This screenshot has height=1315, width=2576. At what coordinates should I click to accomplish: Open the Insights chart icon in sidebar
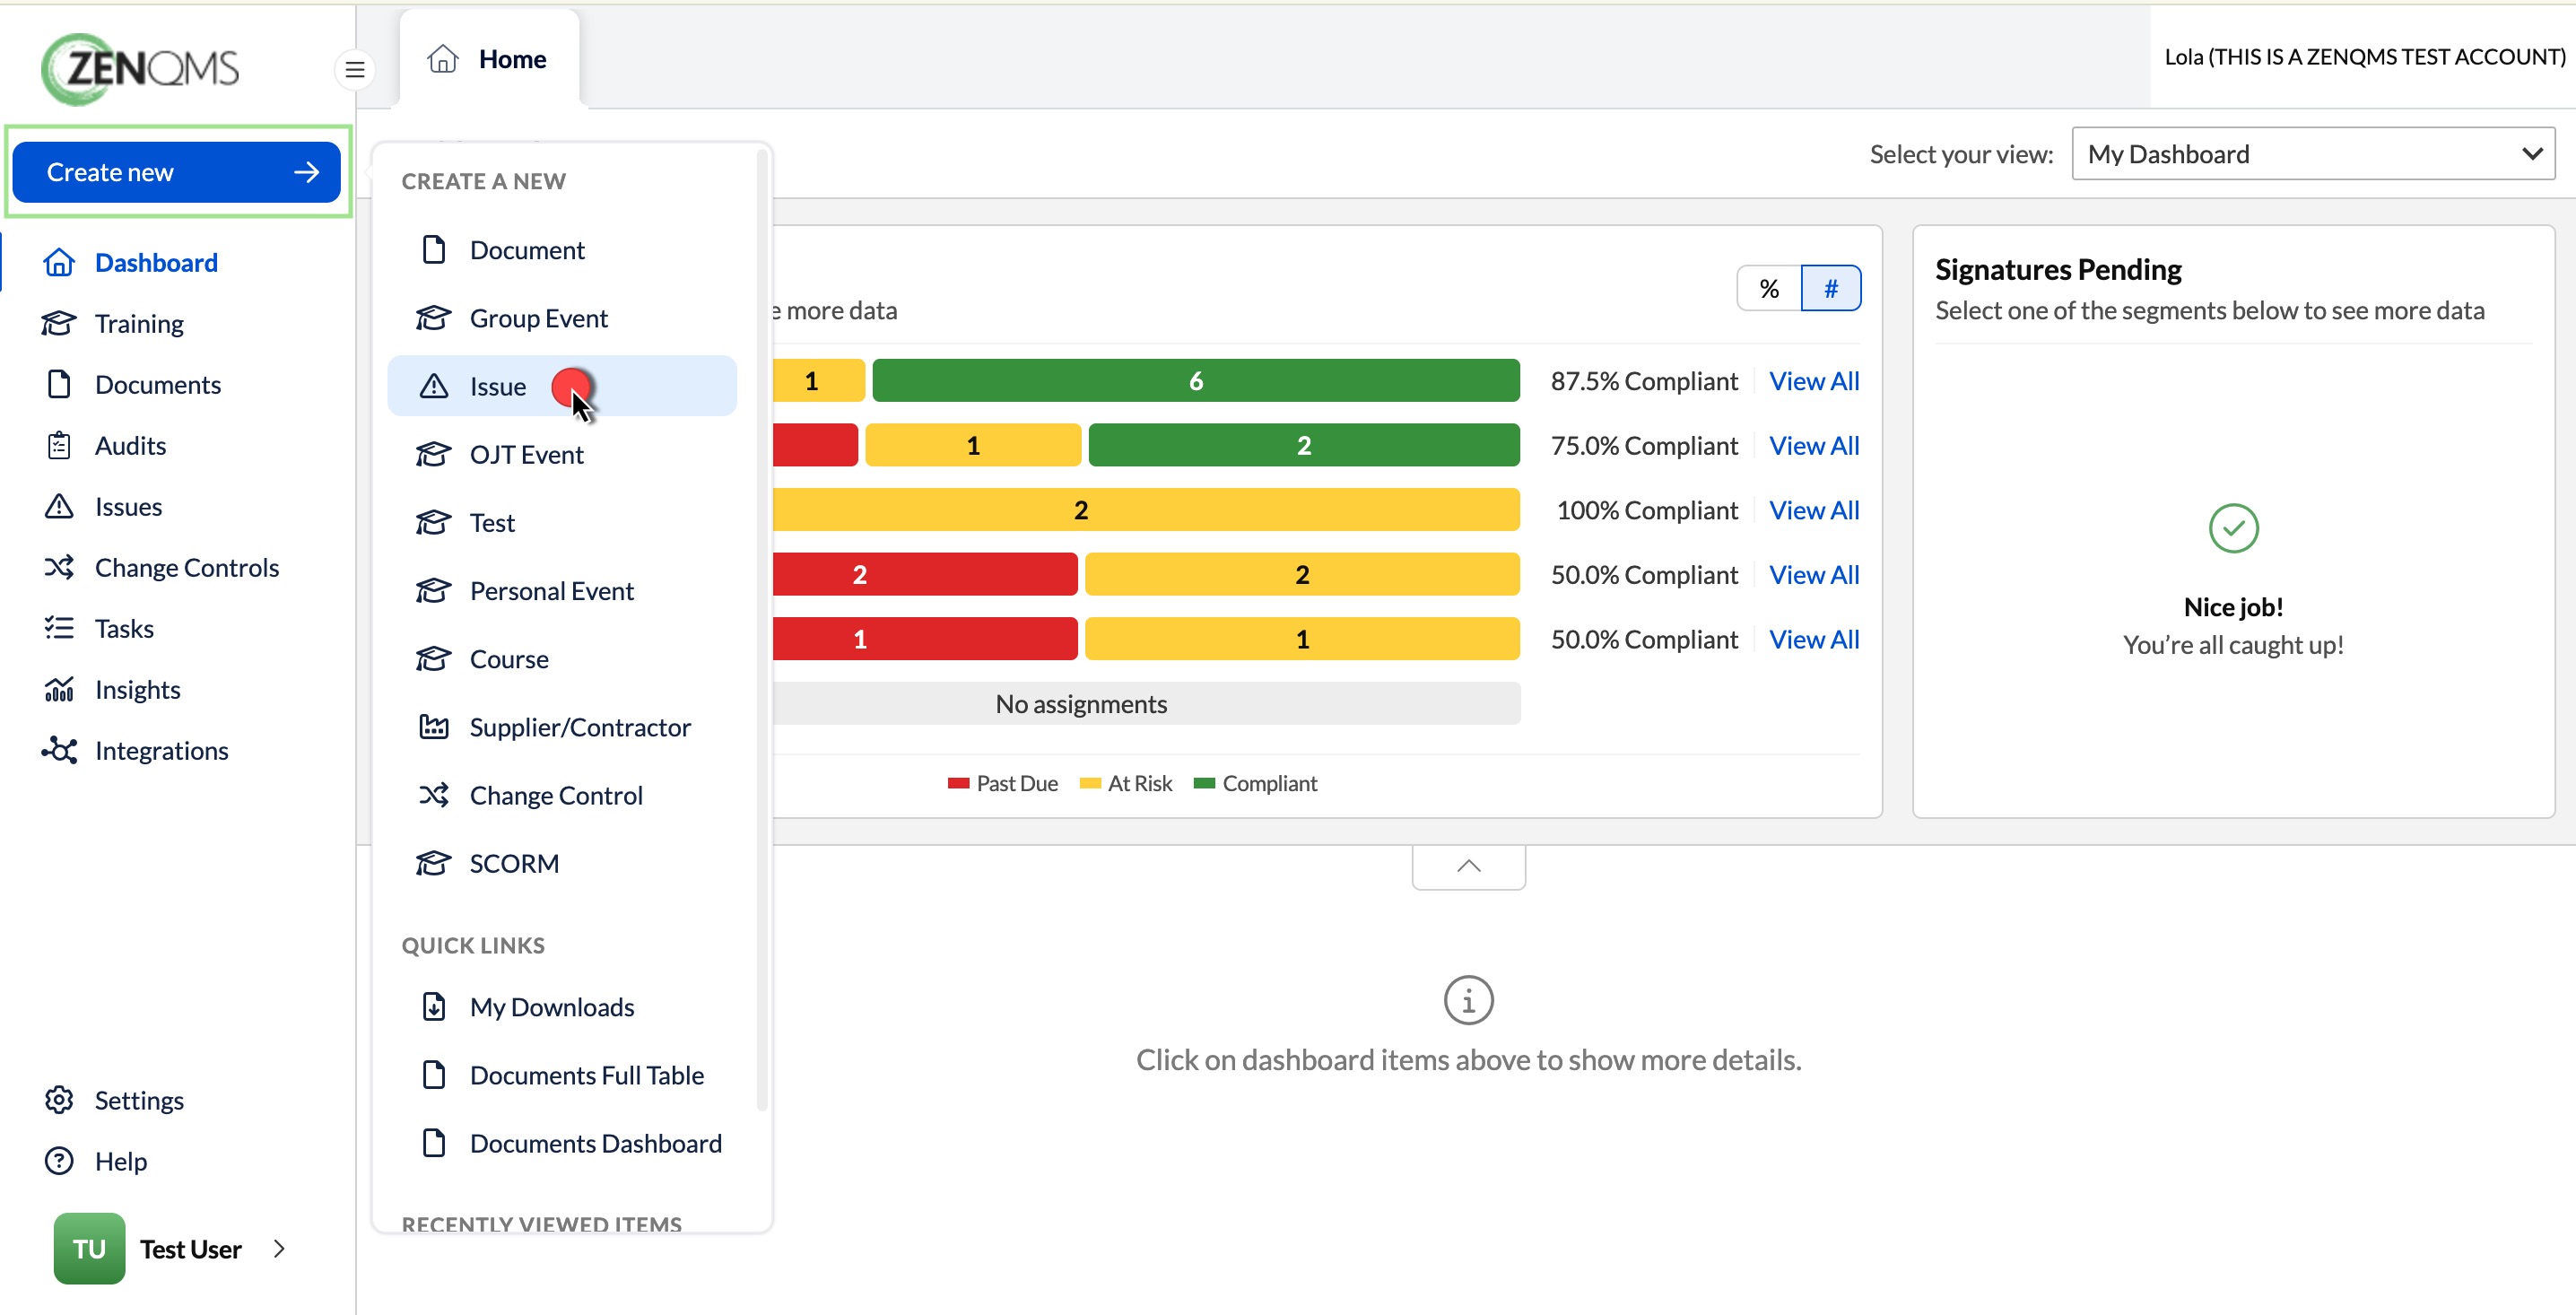[59, 689]
